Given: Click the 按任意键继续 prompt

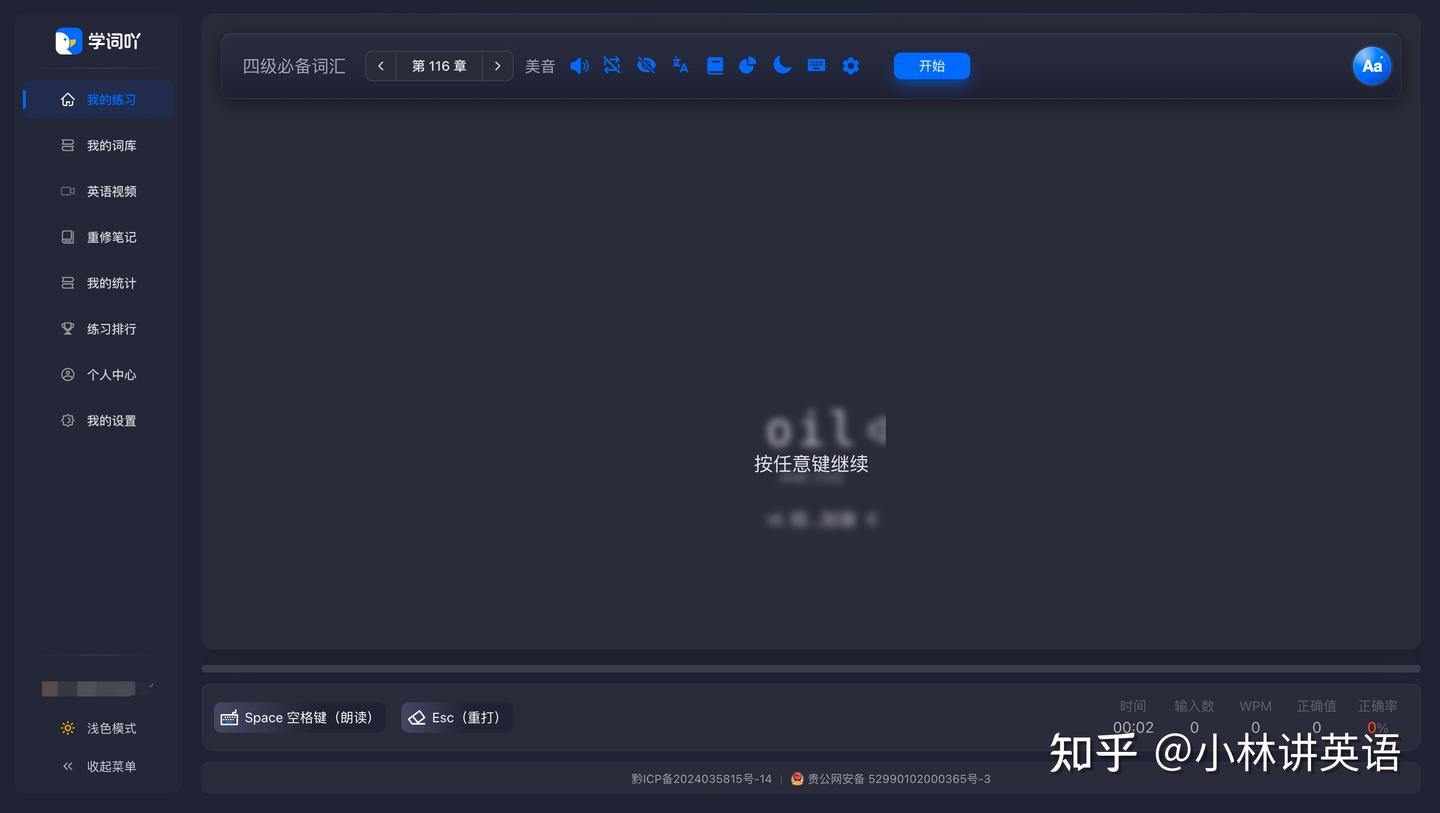Looking at the screenshot, I should point(811,464).
